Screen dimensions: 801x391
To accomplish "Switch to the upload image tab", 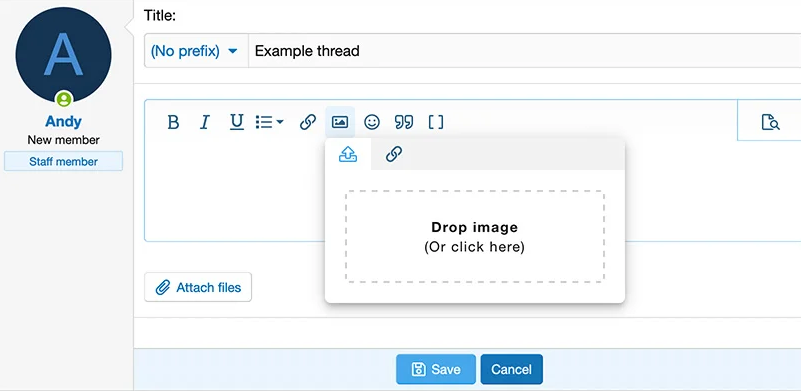I will (x=348, y=154).
